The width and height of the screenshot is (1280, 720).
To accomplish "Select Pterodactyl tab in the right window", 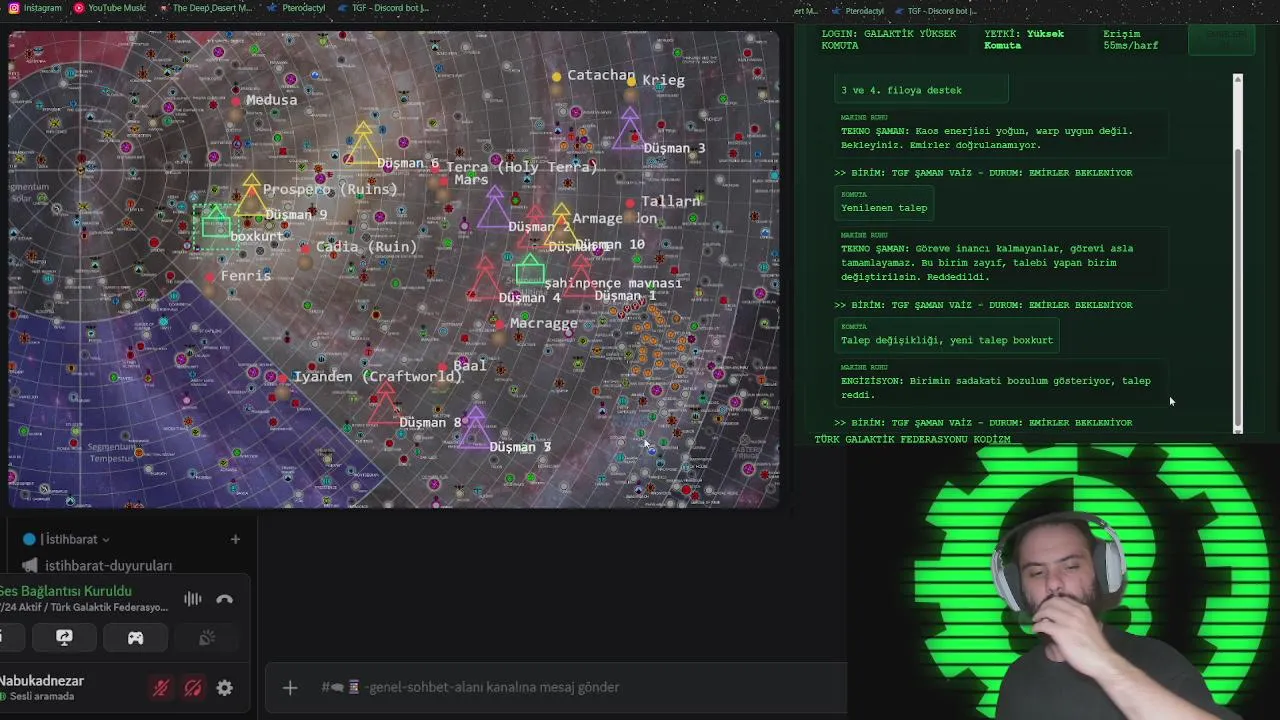I will (856, 11).
